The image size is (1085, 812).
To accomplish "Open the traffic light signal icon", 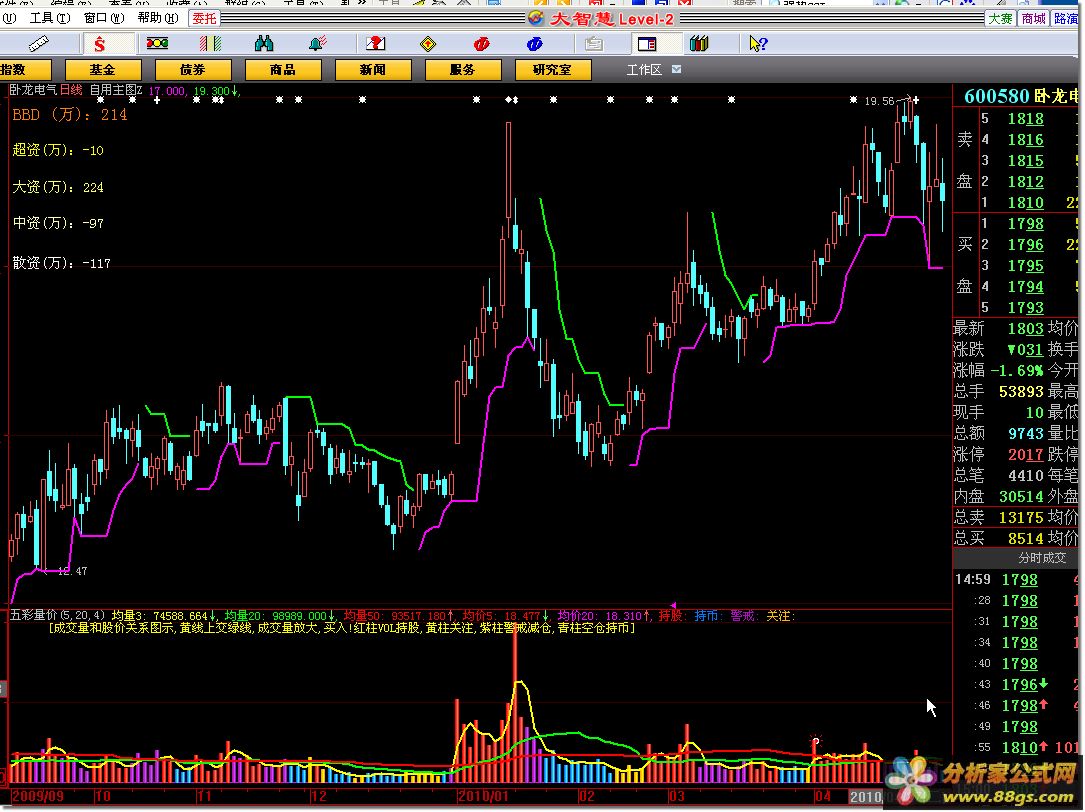I will click(157, 44).
